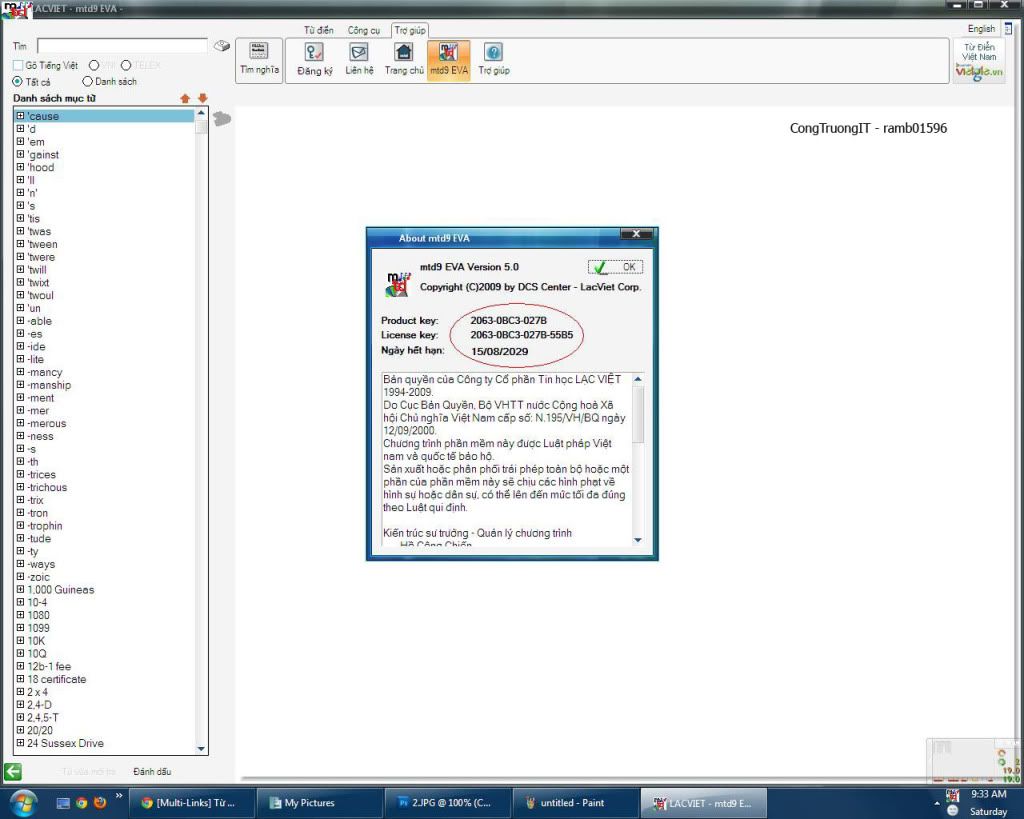Image resolution: width=1024 pixels, height=819 pixels.
Task: Expand the 'tween entry
Action: (20, 244)
